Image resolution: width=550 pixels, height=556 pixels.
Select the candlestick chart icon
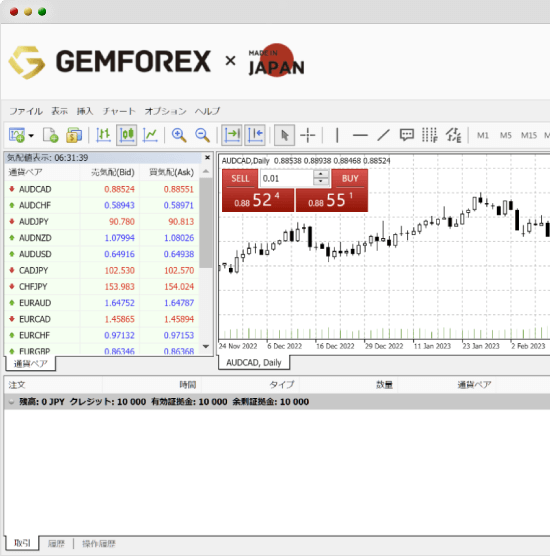(127, 135)
